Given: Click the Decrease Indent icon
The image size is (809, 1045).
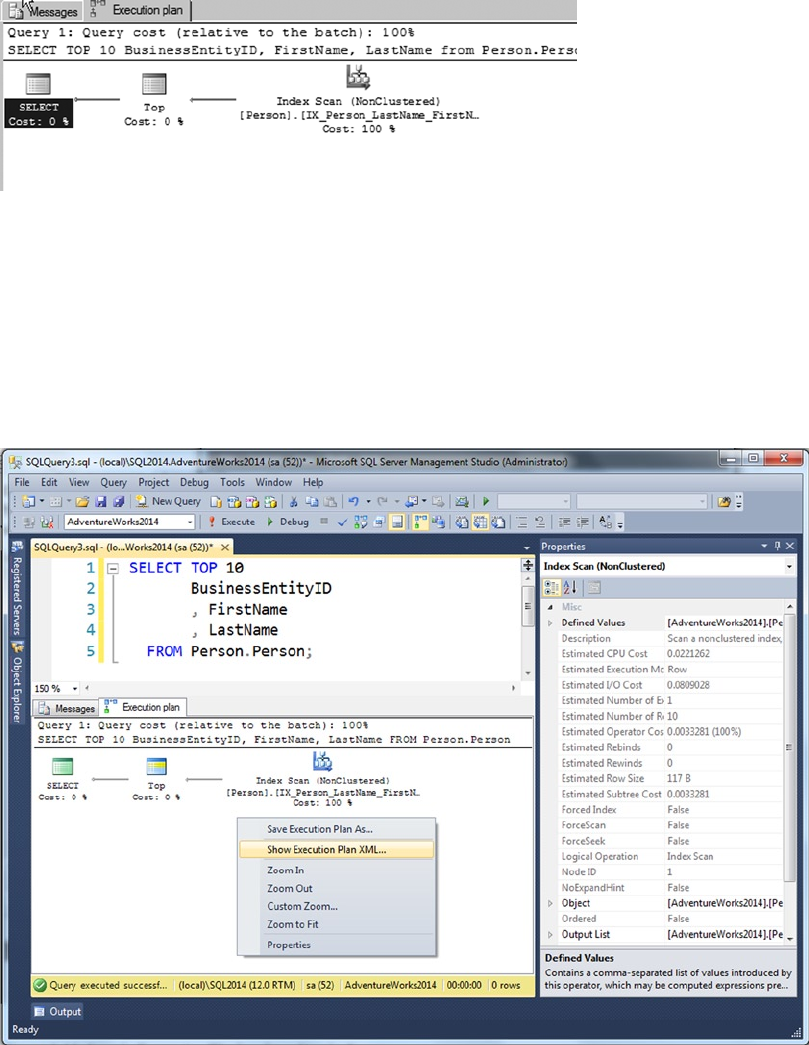Looking at the screenshot, I should pos(564,522).
